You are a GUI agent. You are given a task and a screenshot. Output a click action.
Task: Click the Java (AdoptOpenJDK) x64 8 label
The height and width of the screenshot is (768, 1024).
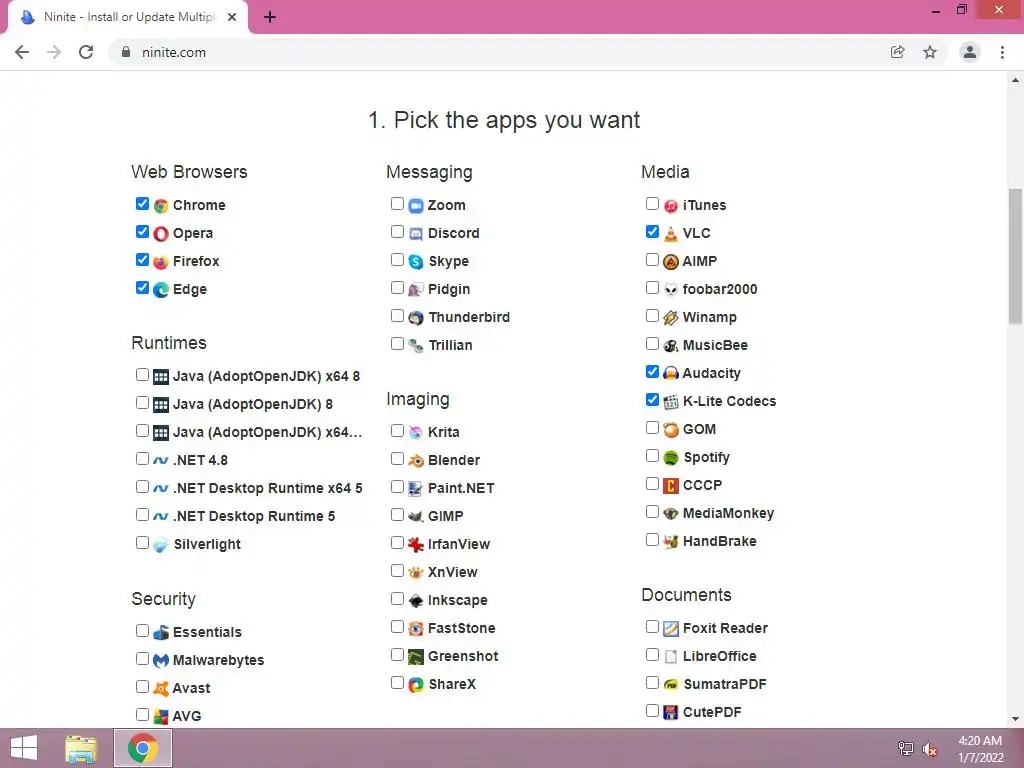(x=266, y=377)
